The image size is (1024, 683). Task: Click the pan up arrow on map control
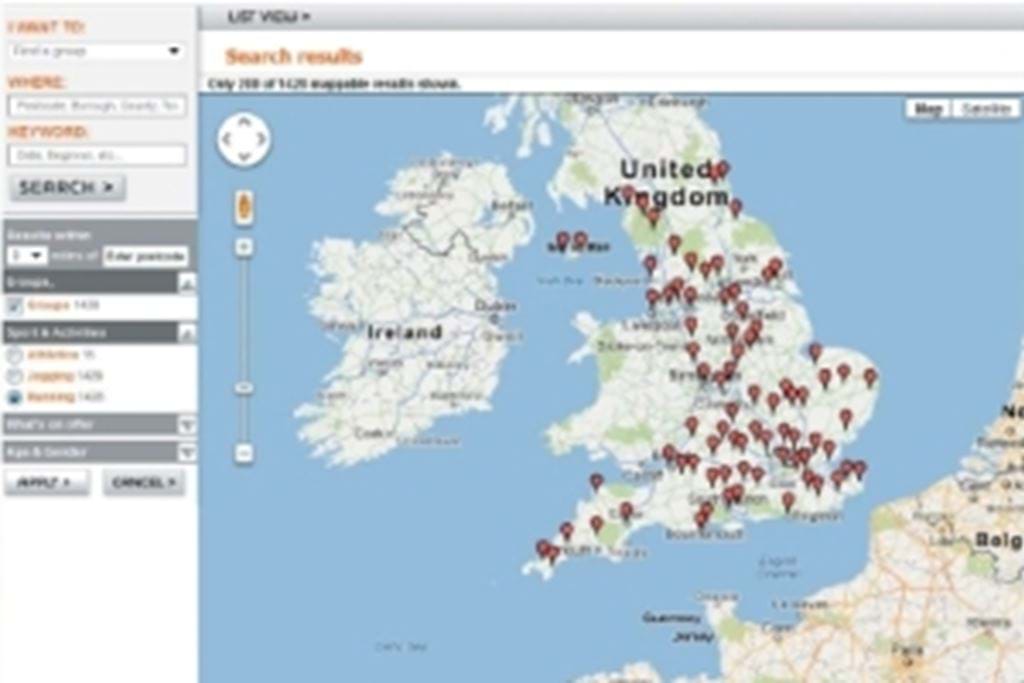(x=241, y=119)
